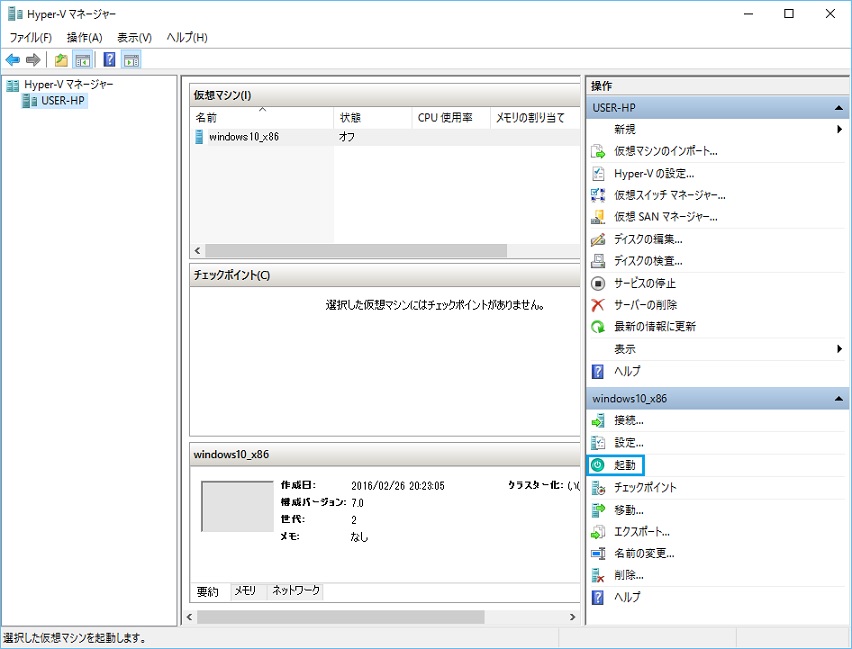Click the red X サーバーの削除 icon
This screenshot has width=852, height=649.
[598, 305]
